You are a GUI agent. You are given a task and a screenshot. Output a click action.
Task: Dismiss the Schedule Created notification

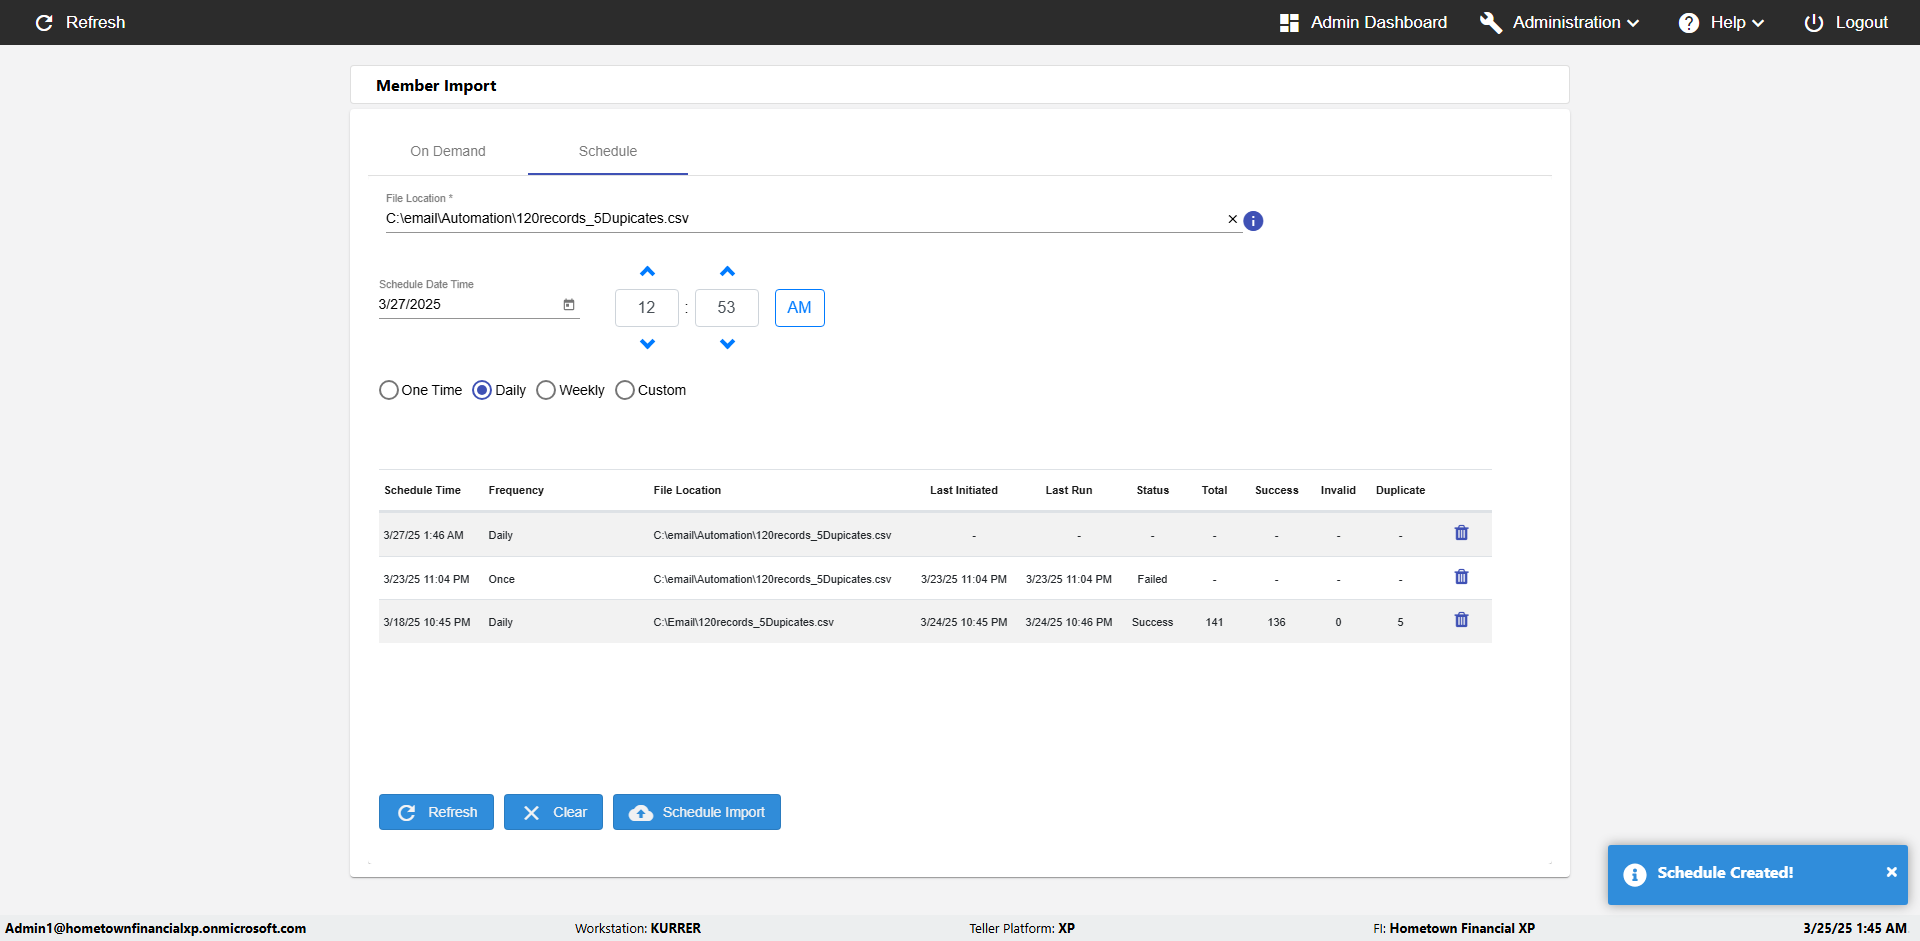tap(1891, 872)
